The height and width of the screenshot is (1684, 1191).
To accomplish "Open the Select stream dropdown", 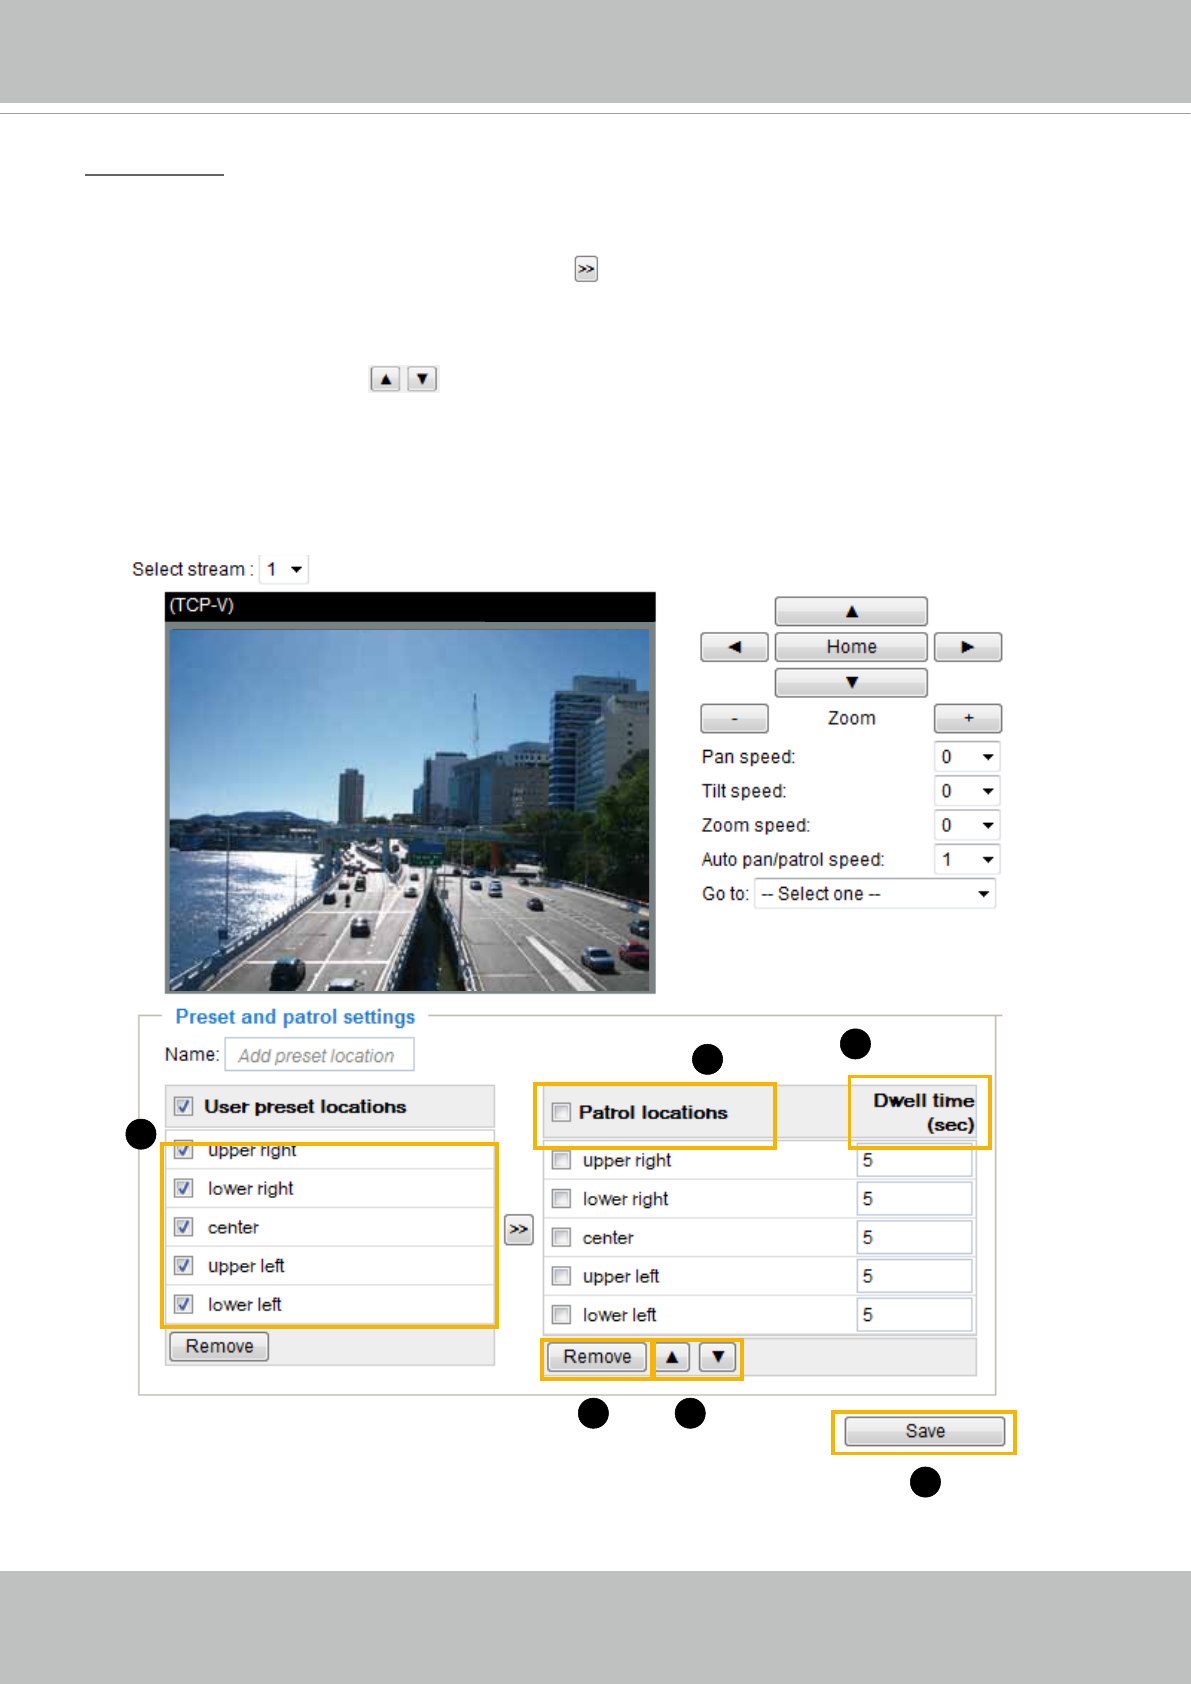I will pyautogui.click(x=284, y=569).
